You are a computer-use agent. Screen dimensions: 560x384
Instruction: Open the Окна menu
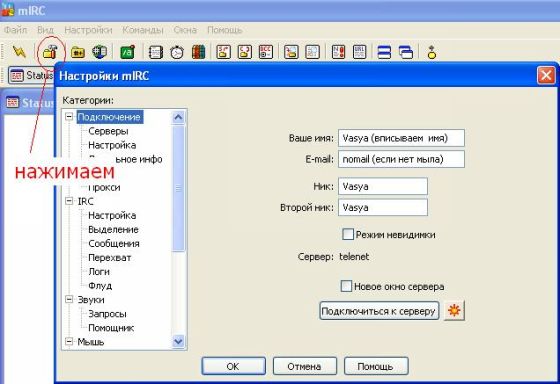click(x=185, y=30)
